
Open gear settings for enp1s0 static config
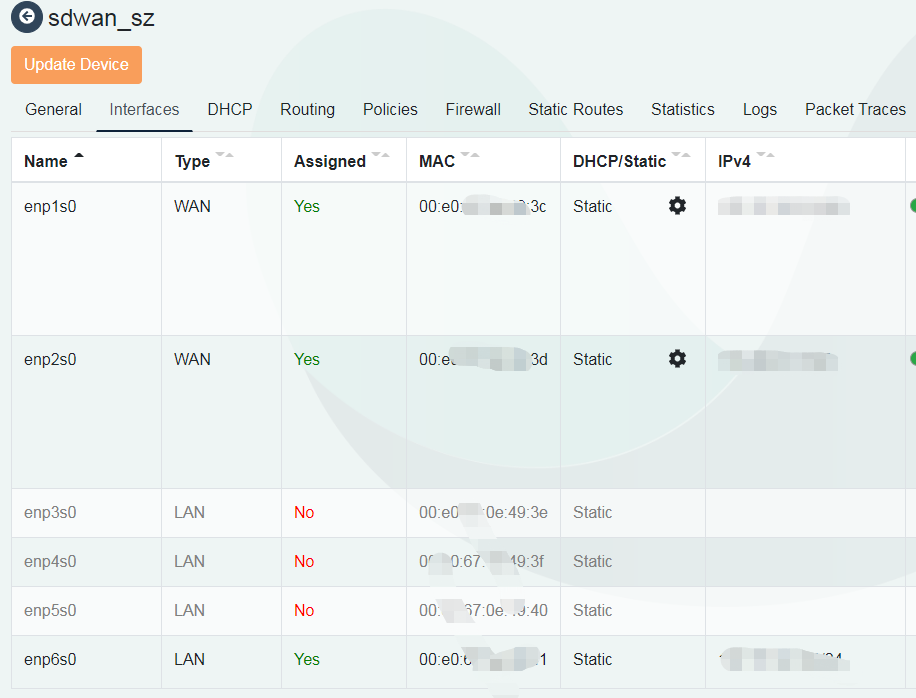click(677, 206)
